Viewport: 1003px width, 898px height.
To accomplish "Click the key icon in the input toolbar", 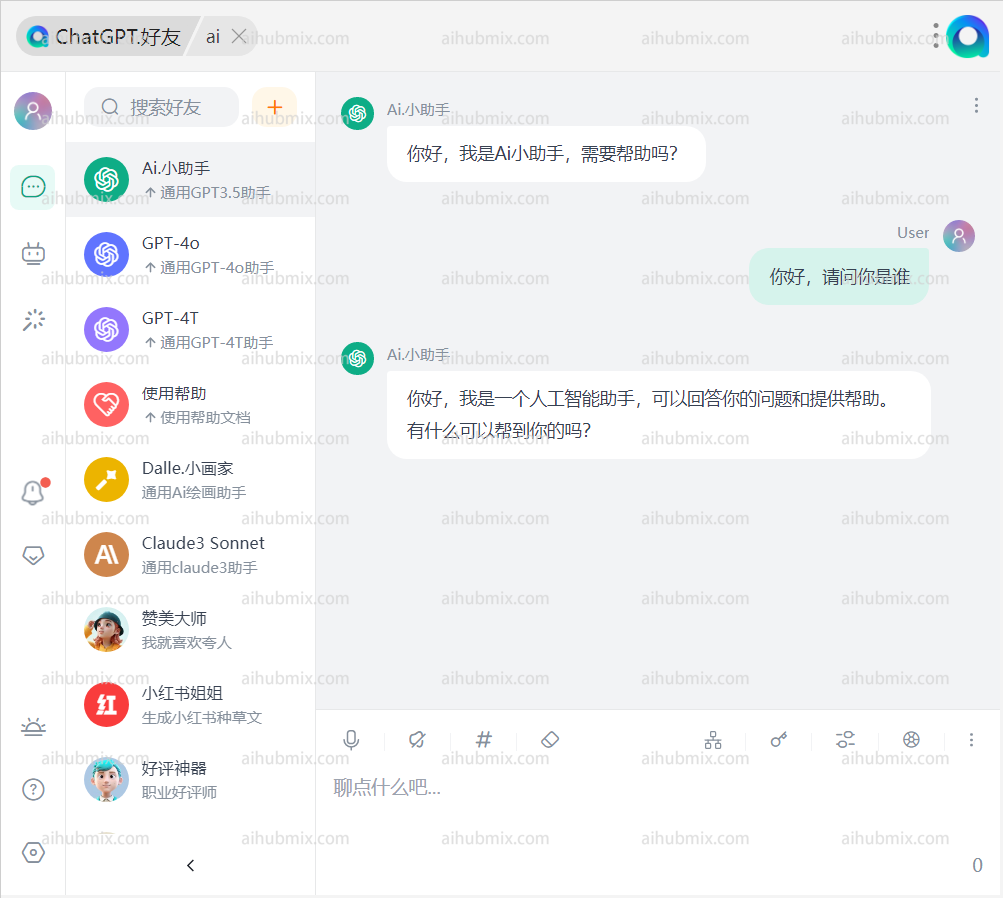I will [x=778, y=740].
